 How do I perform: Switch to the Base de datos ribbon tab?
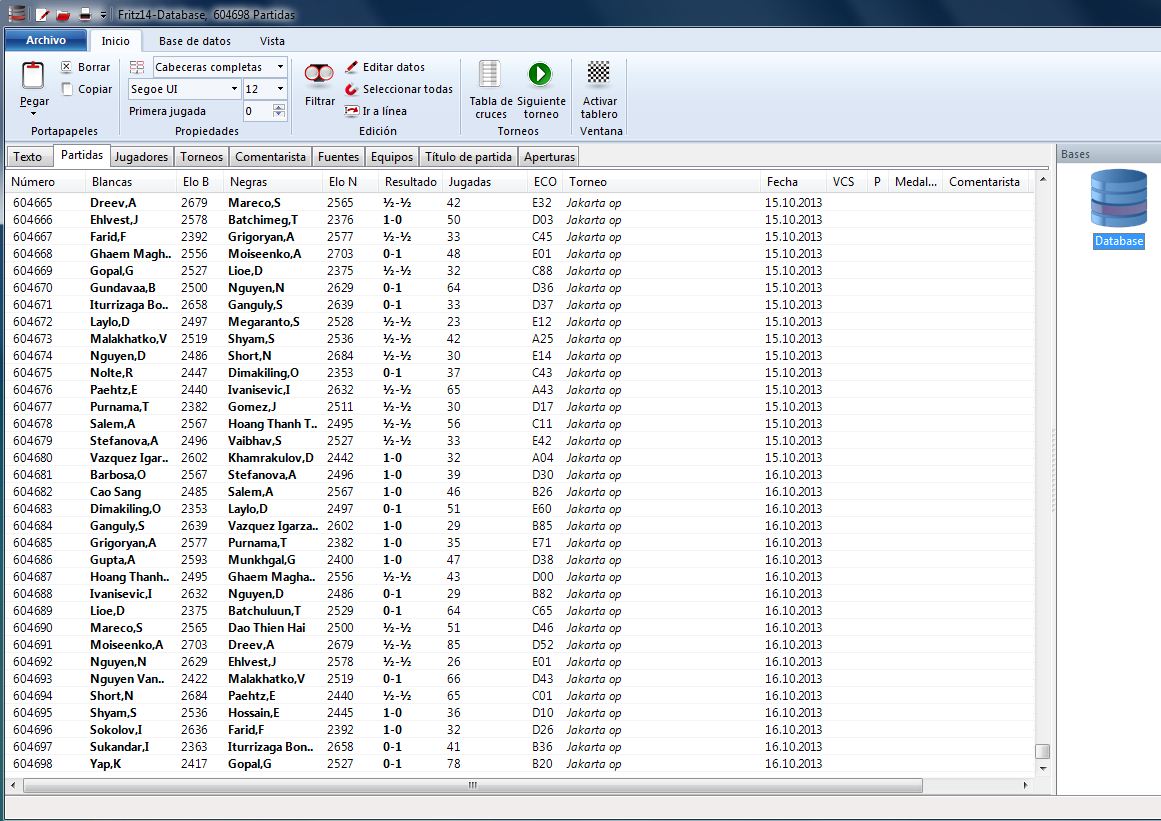click(195, 41)
